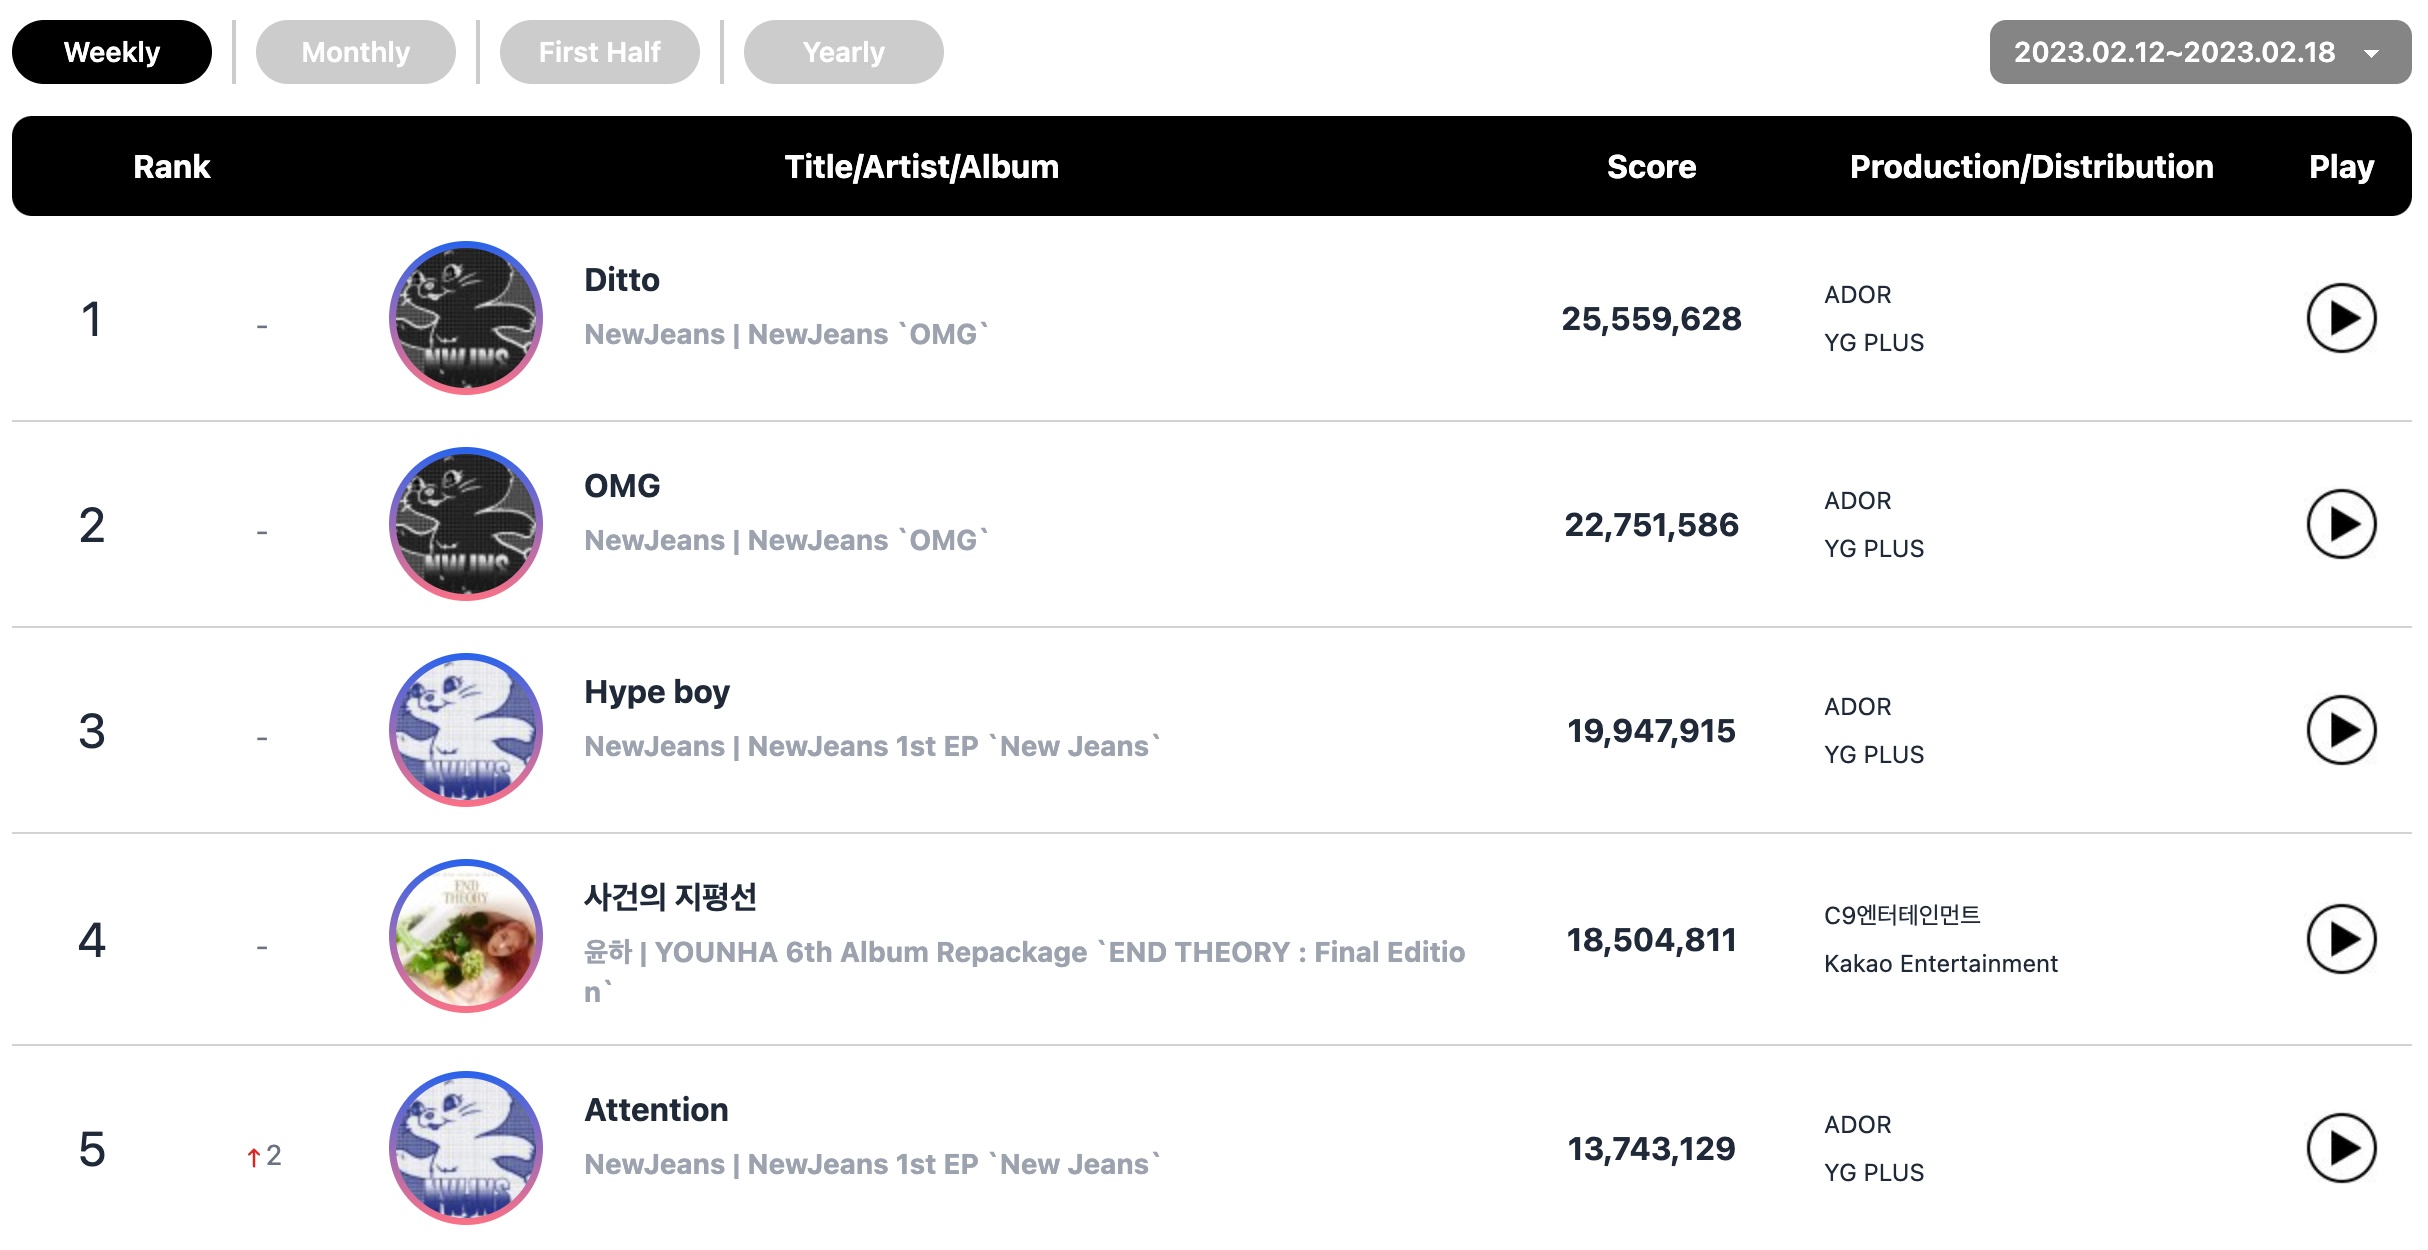Image resolution: width=2428 pixels, height=1250 pixels.
Task: Switch to the Monthly chart tab
Action: [356, 52]
